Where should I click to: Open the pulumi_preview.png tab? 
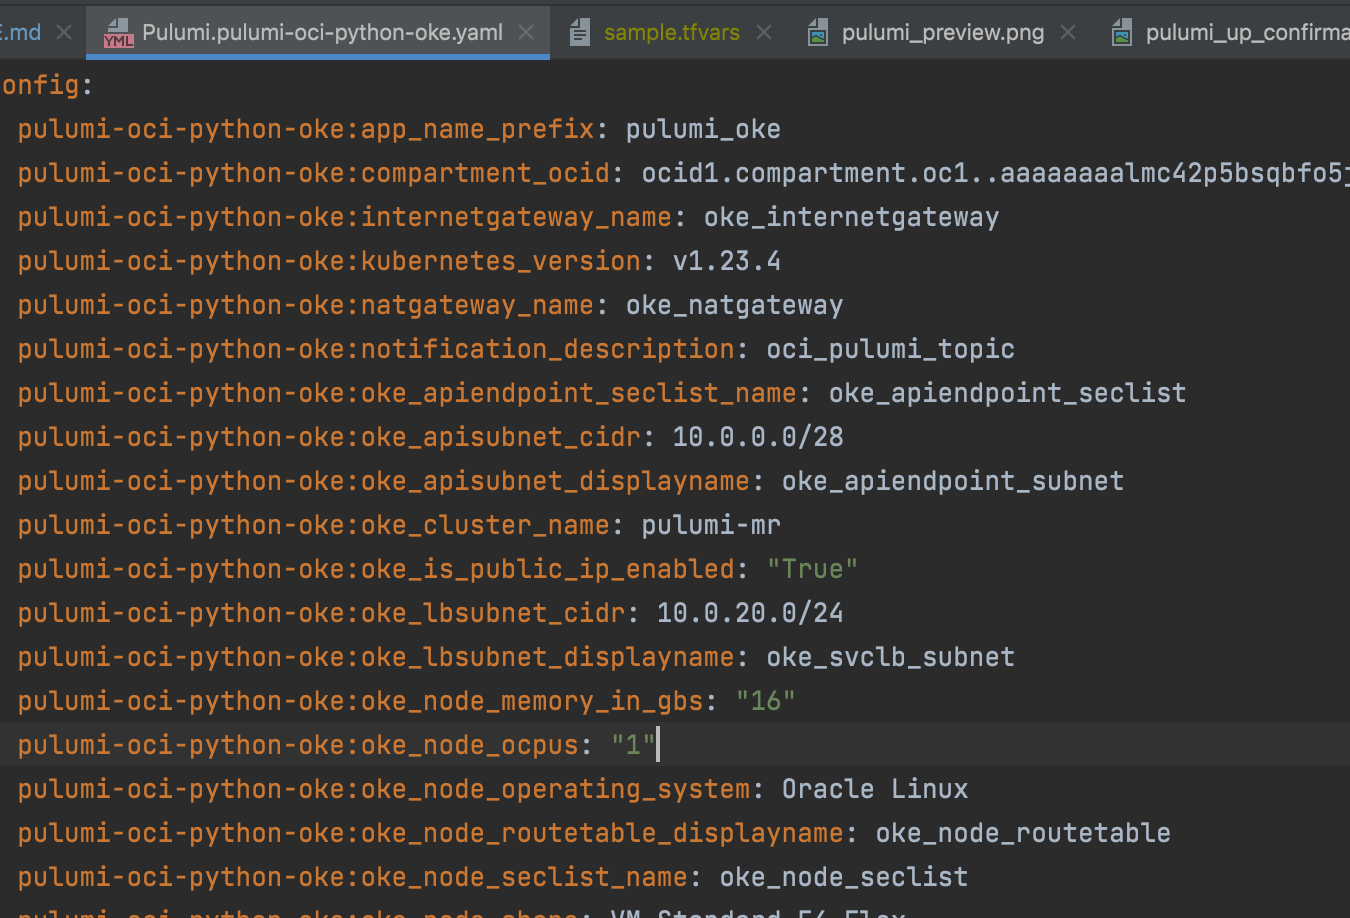[942, 32]
